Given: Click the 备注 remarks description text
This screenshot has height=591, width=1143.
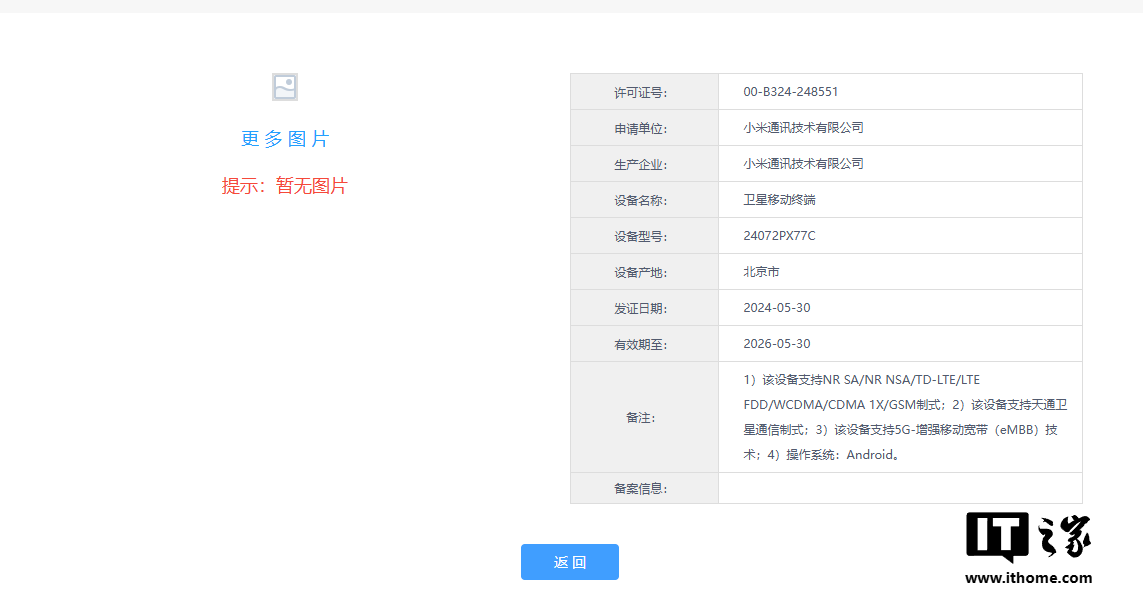Looking at the screenshot, I should coord(900,417).
